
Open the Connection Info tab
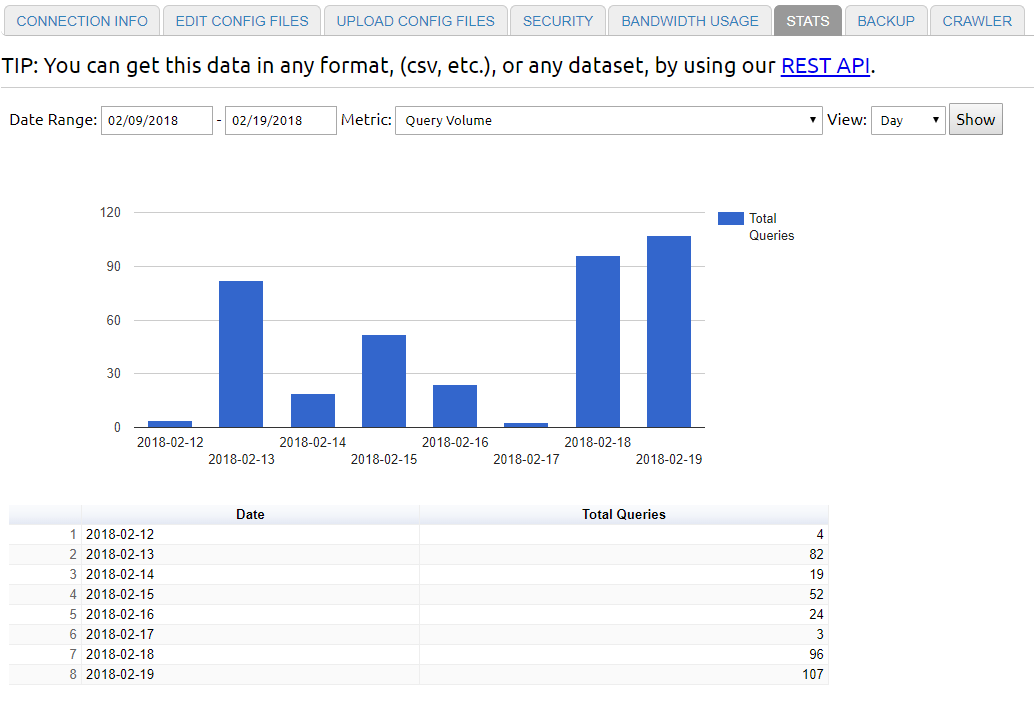click(x=82, y=21)
